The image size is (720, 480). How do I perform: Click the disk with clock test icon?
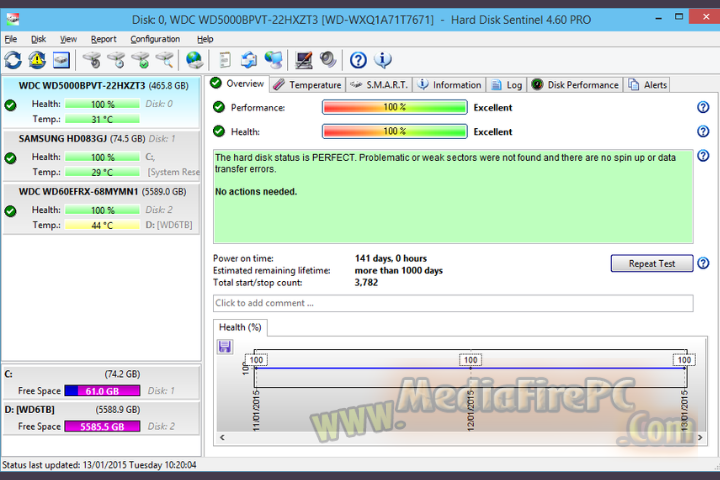coord(116,60)
